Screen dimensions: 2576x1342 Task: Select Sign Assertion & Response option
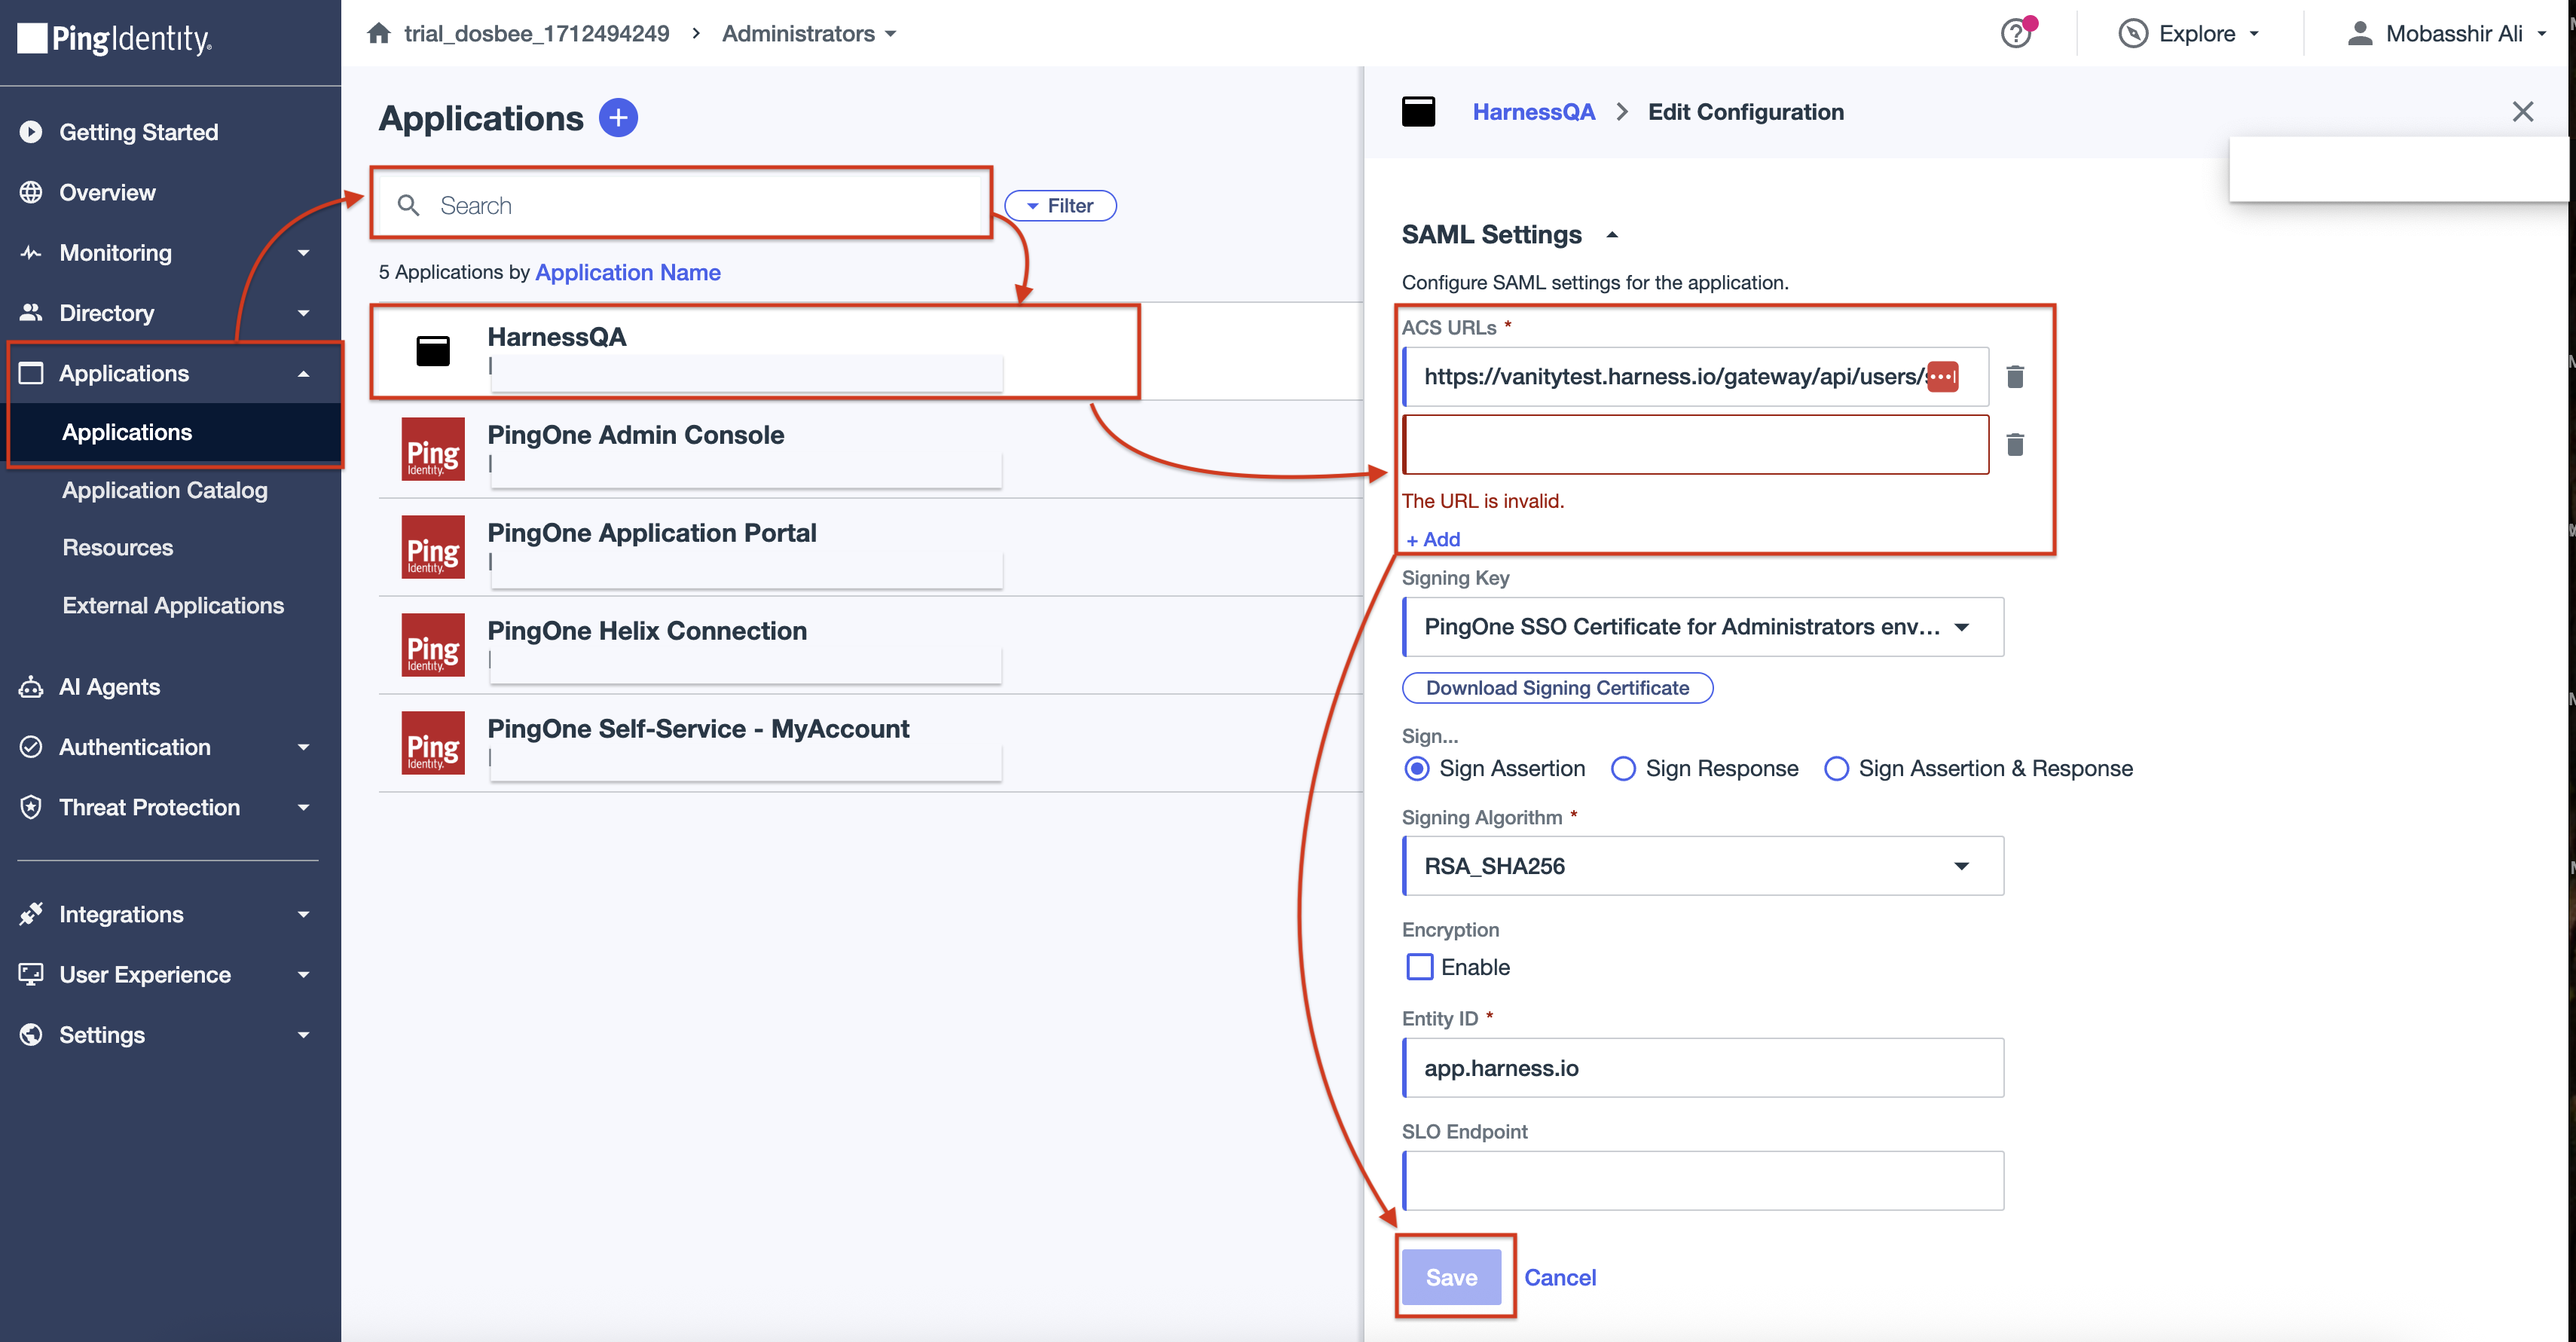coord(1836,768)
